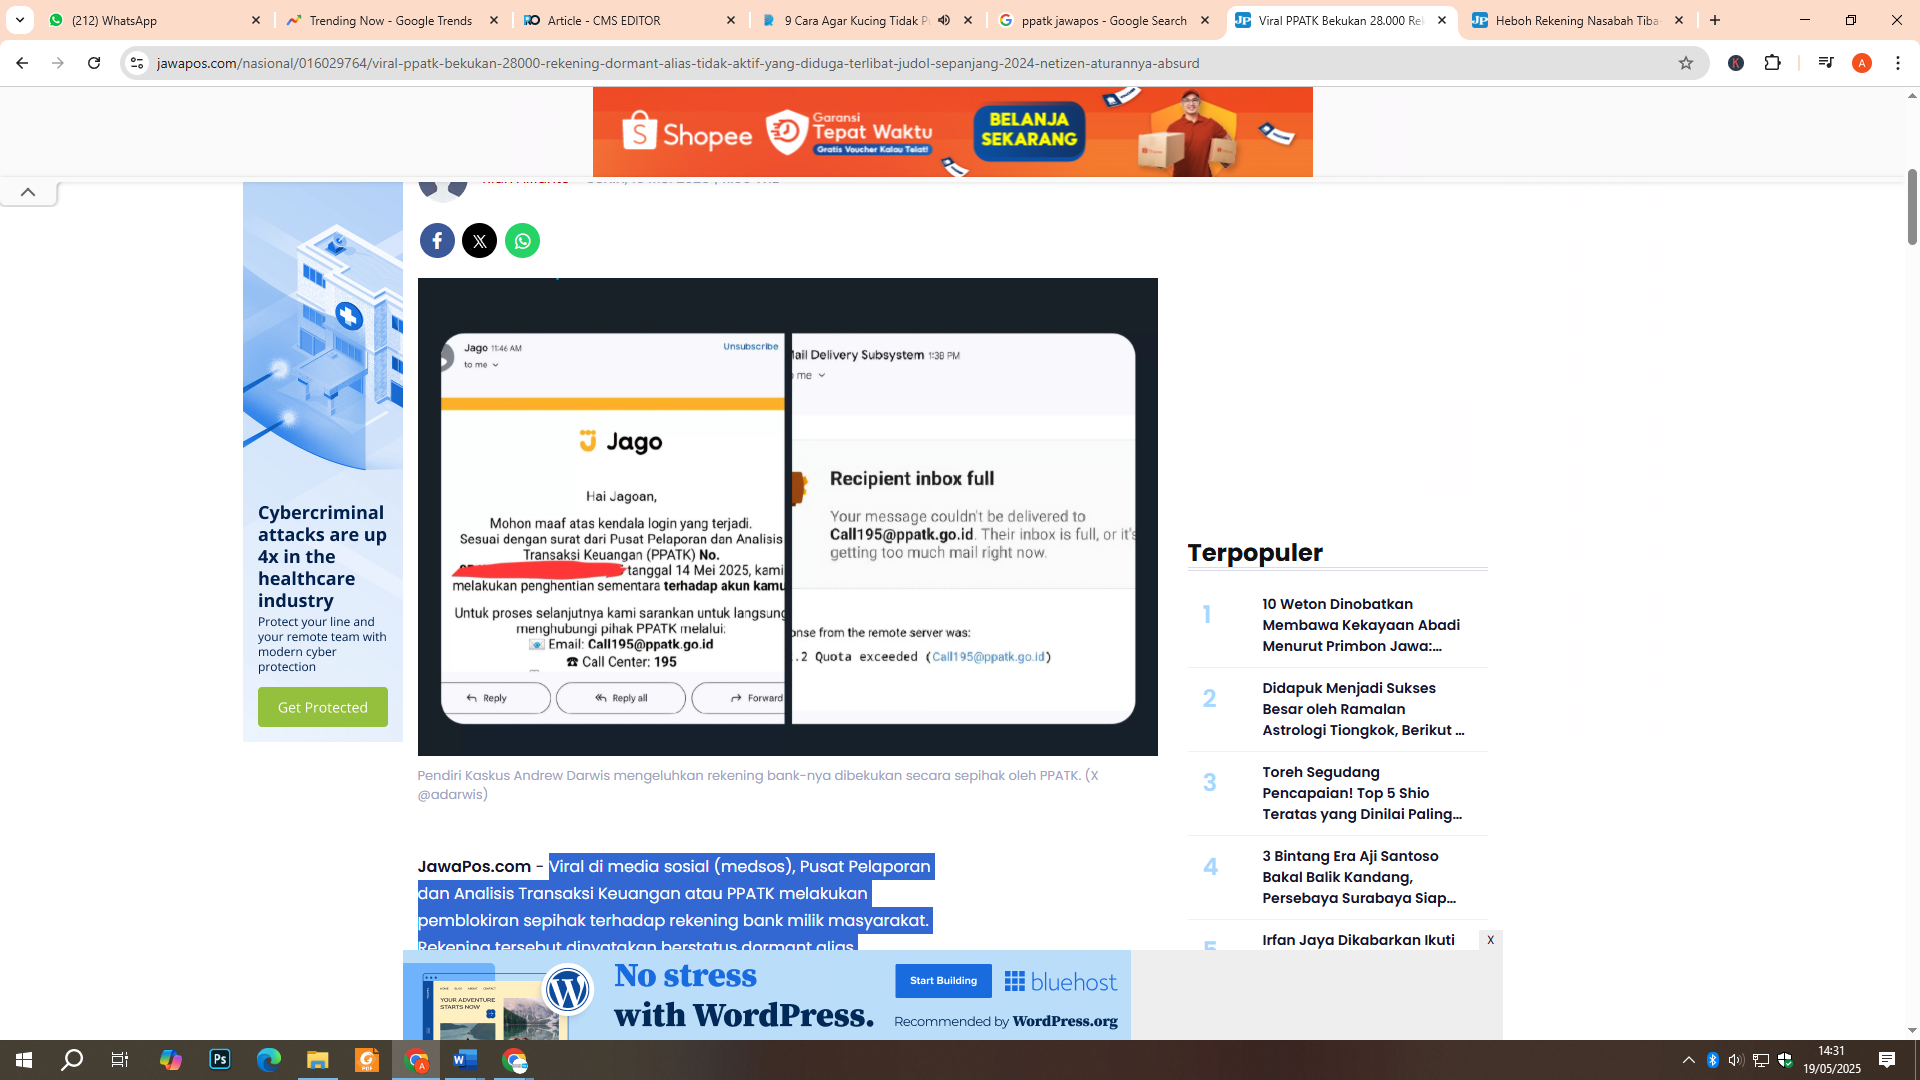Open Bluetooth tray icon
Viewport: 1920px width, 1080px height.
click(1712, 1060)
